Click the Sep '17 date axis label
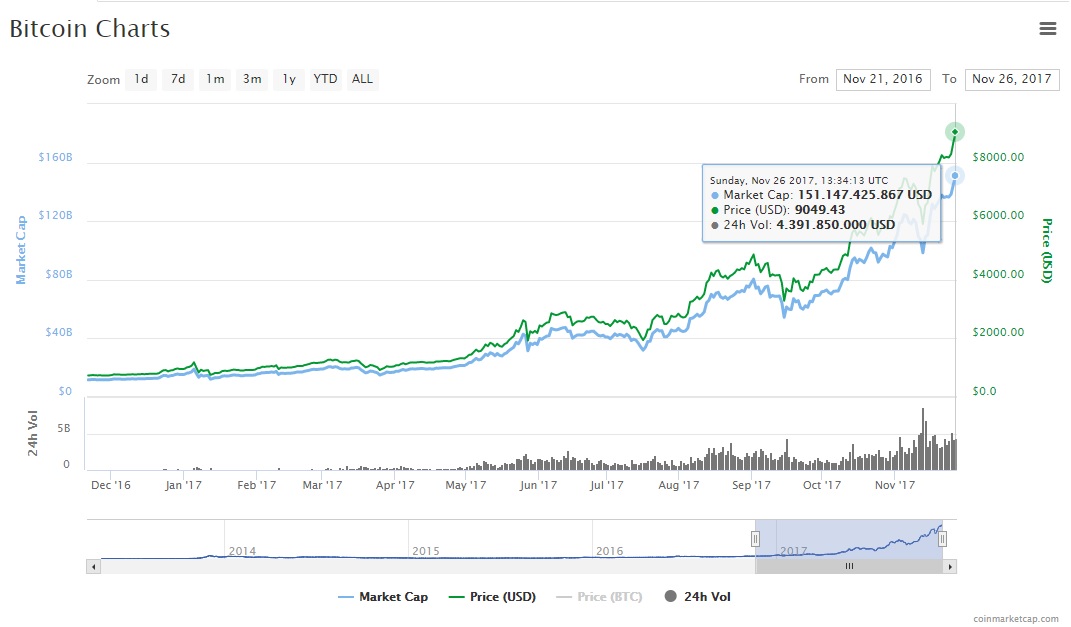The image size is (1071, 627). 751,485
